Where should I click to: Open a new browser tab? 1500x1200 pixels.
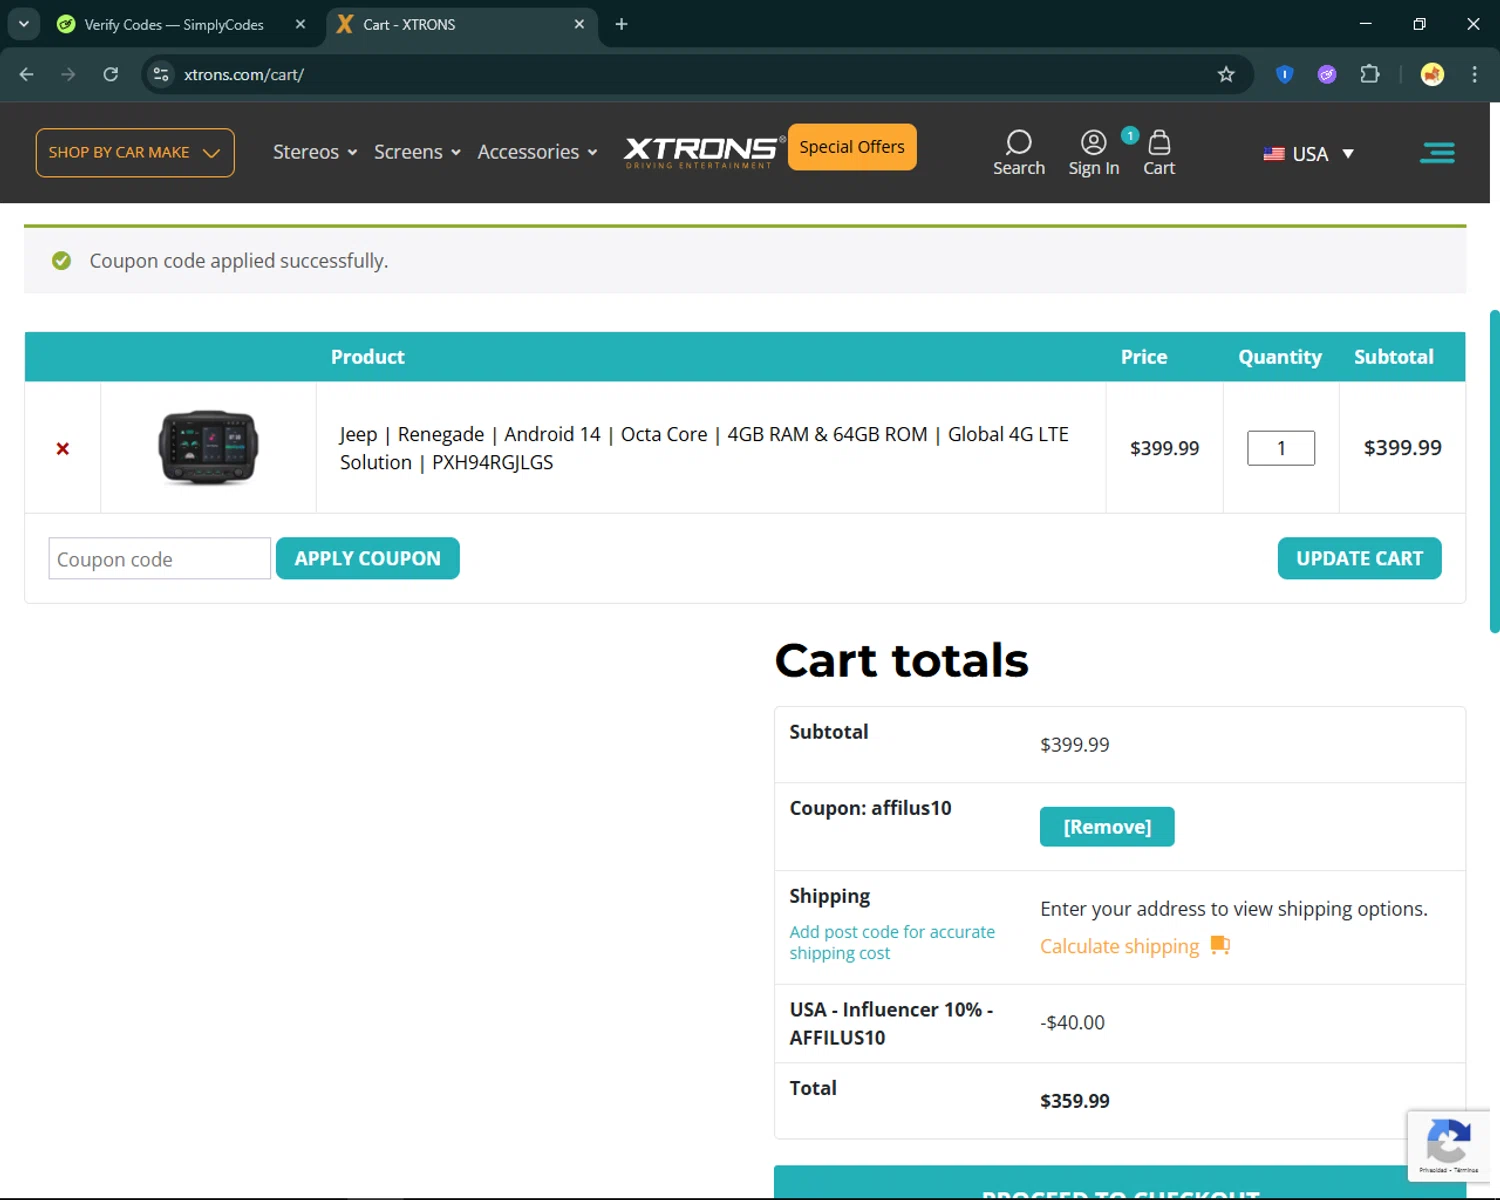point(621,24)
